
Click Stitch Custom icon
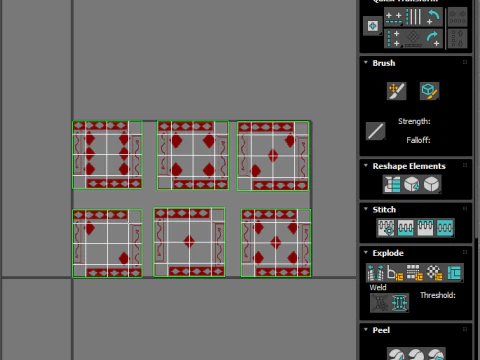445,228
